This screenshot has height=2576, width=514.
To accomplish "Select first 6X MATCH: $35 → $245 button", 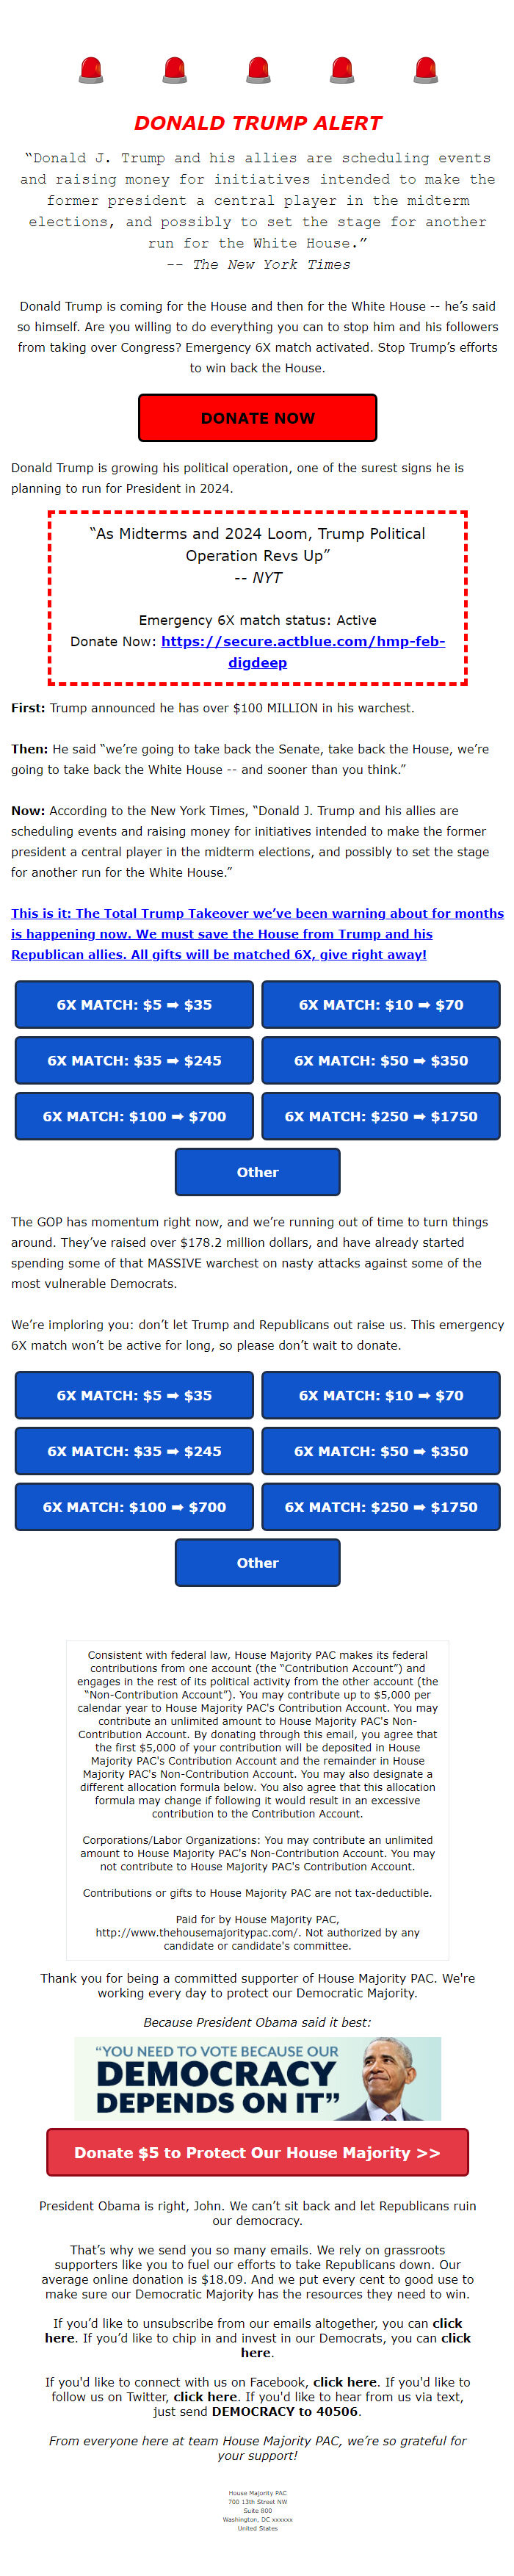I will (134, 1060).
